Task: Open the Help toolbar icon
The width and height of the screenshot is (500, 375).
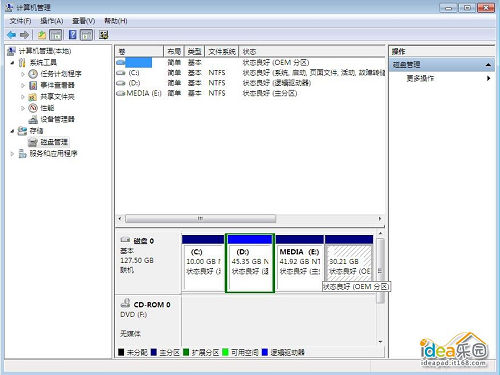Action: (72, 35)
